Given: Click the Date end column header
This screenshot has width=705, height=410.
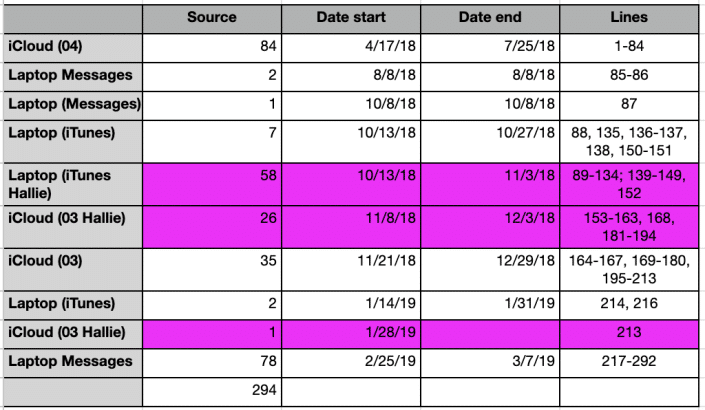Looking at the screenshot, I should (x=490, y=18).
